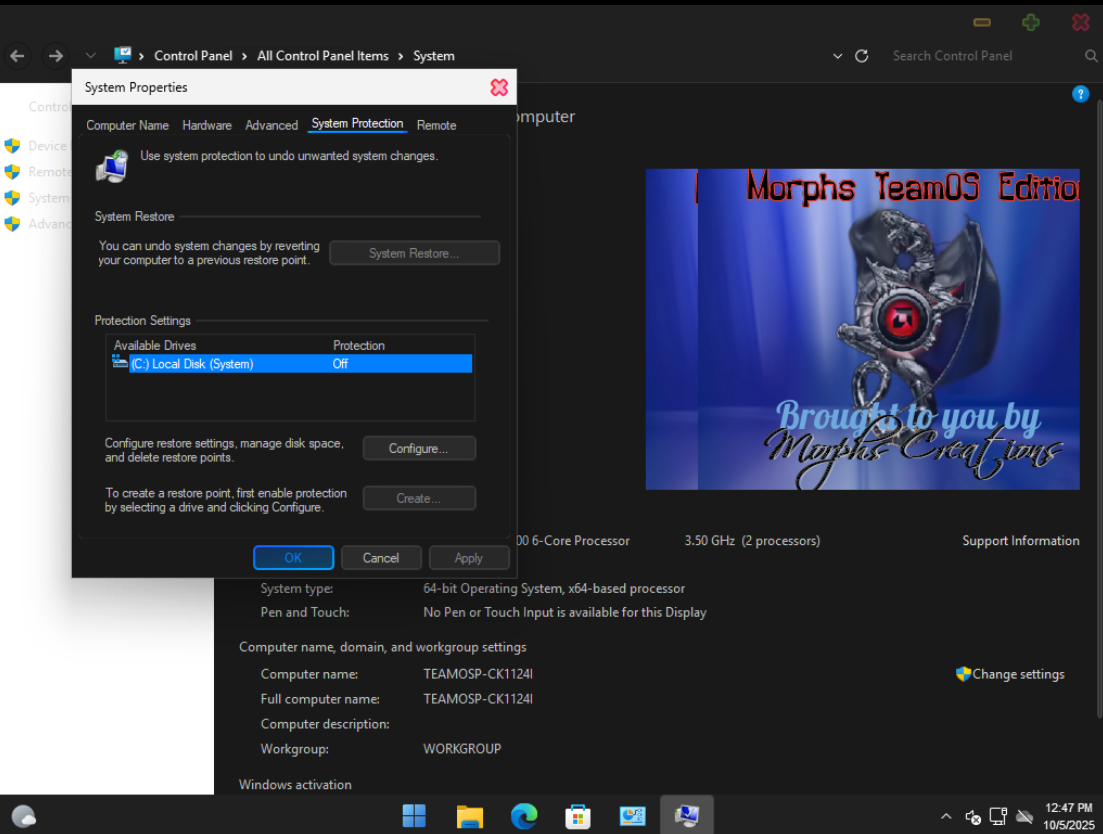Open Microsoft Store from the taskbar

pyautogui.click(x=578, y=816)
